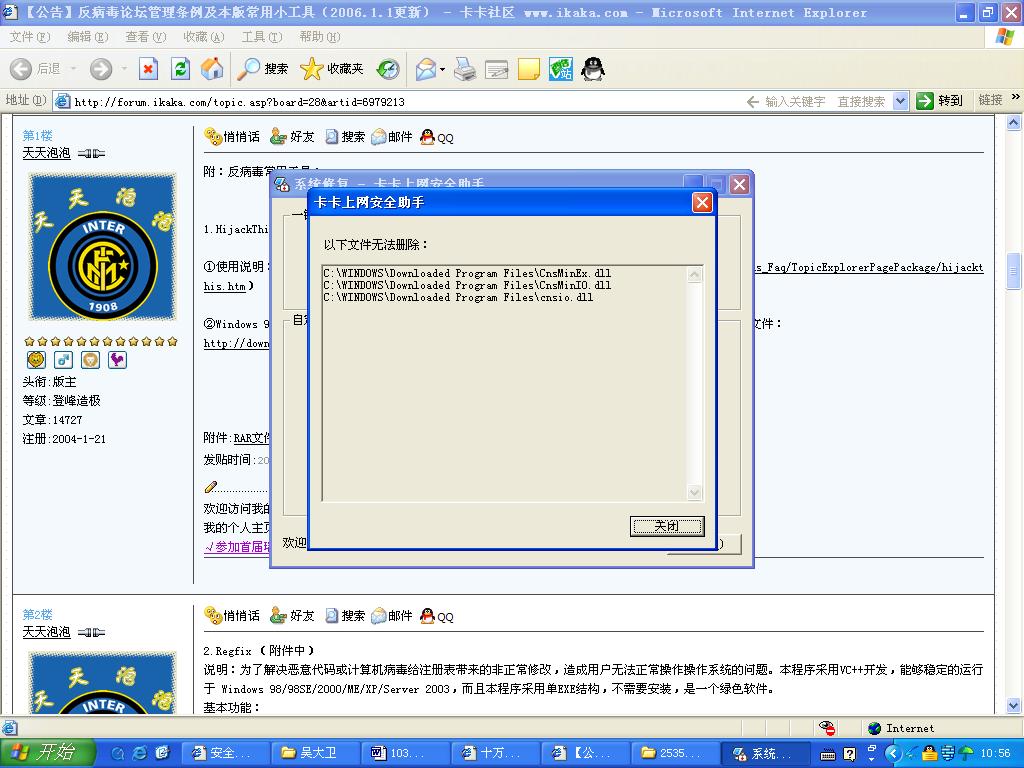Click the page scrollbar up arrow

coord(1014,122)
